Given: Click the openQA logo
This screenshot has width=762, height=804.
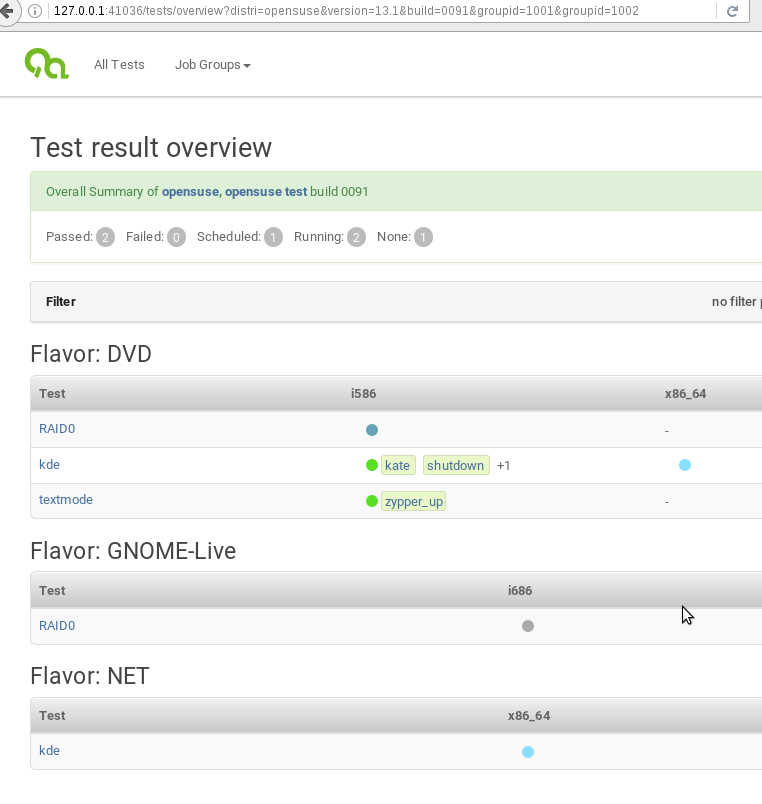Looking at the screenshot, I should pos(46,62).
